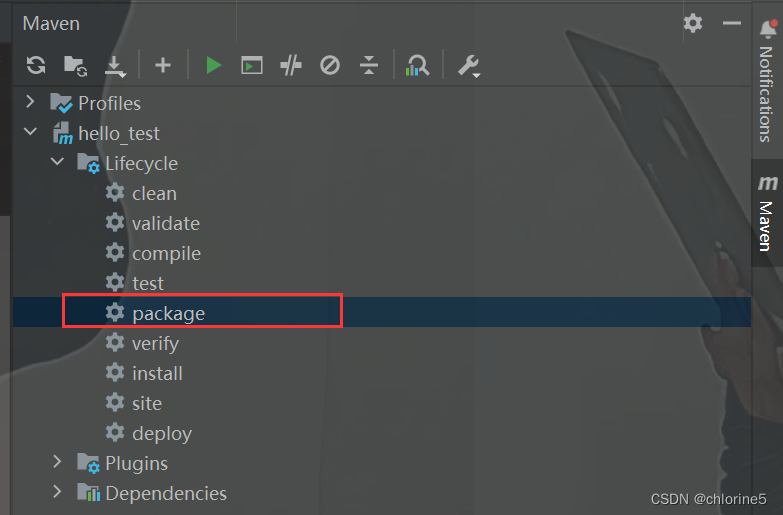Click the Dependencies folder icon
This screenshot has width=783, height=515.
click(89, 492)
